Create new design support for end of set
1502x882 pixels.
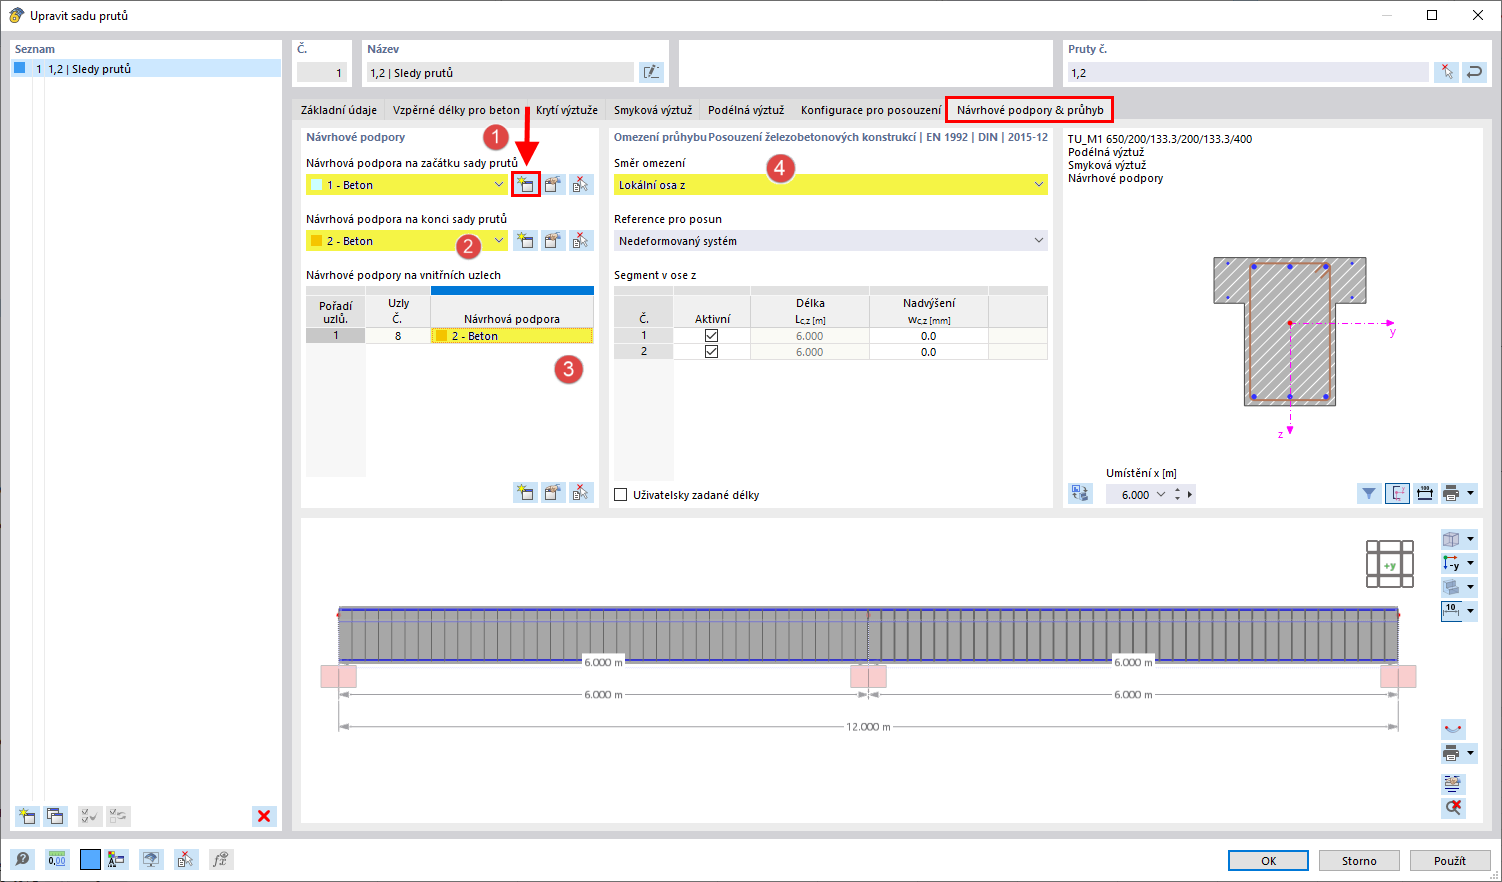click(525, 241)
